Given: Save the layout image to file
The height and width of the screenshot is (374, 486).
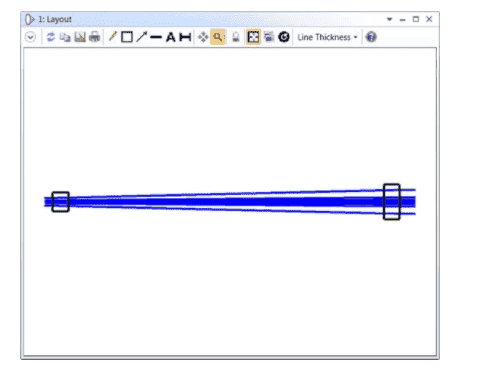Looking at the screenshot, I should tap(80, 37).
